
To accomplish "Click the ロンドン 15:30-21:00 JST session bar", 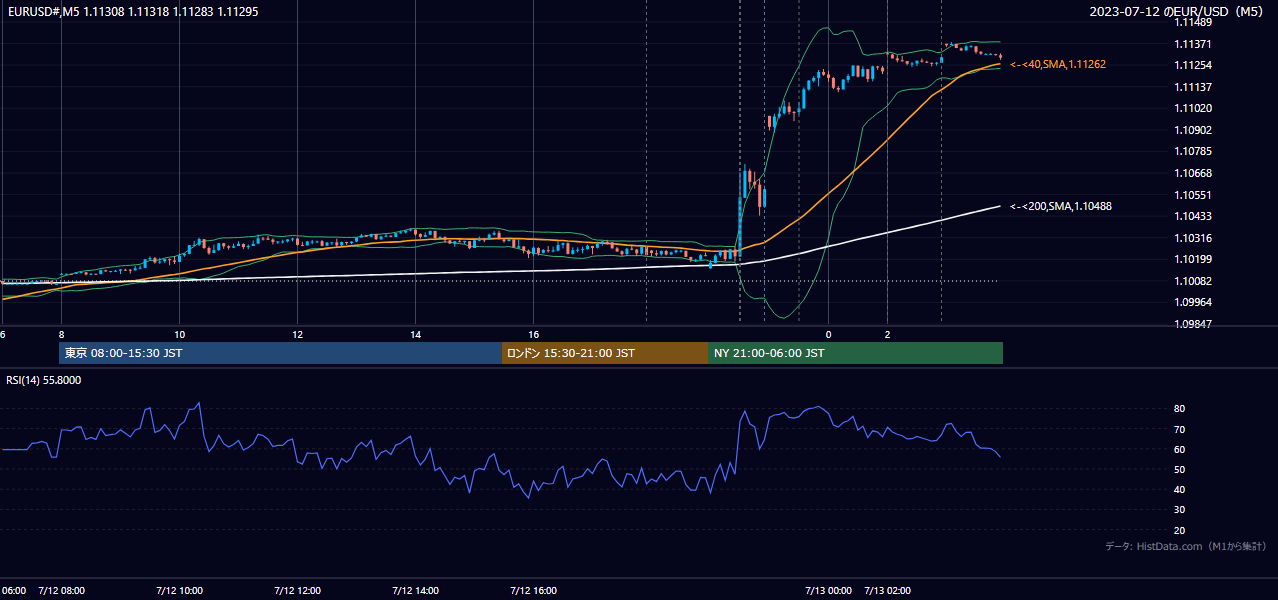I will click(x=605, y=353).
